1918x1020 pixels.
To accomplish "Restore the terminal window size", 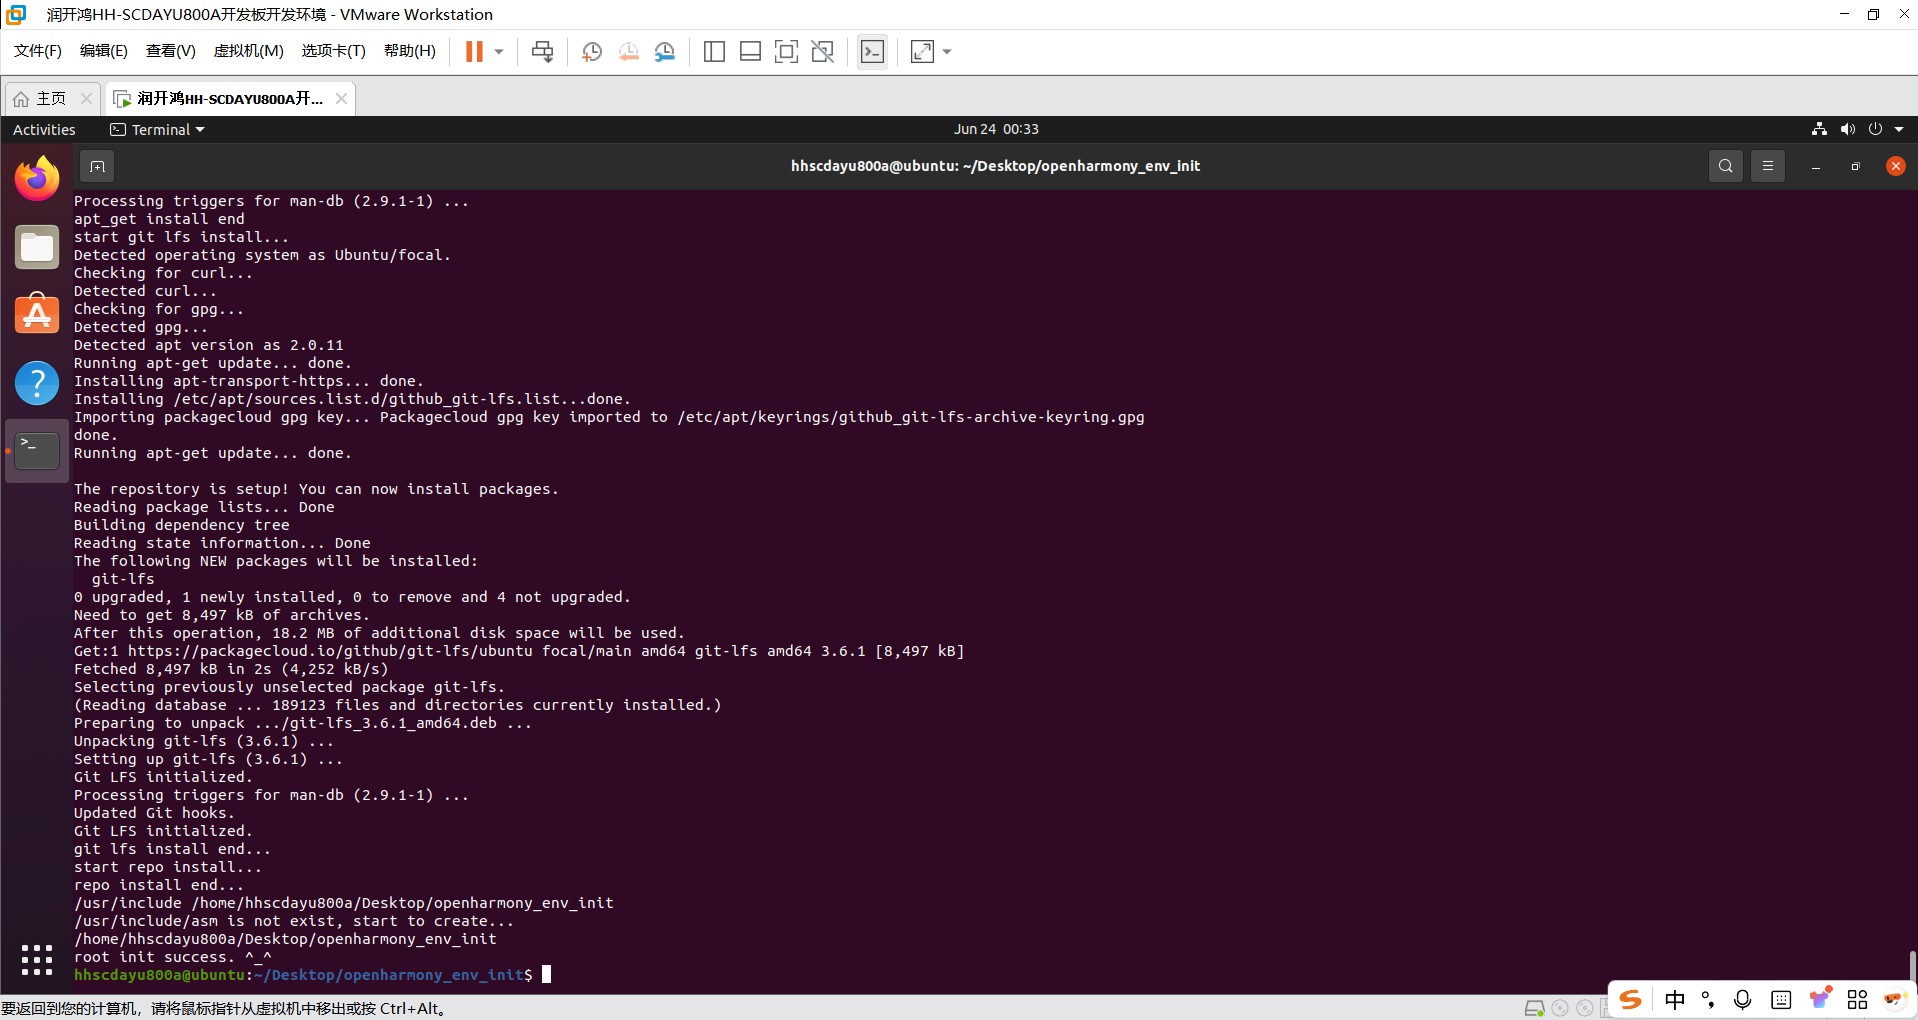I will (1855, 167).
